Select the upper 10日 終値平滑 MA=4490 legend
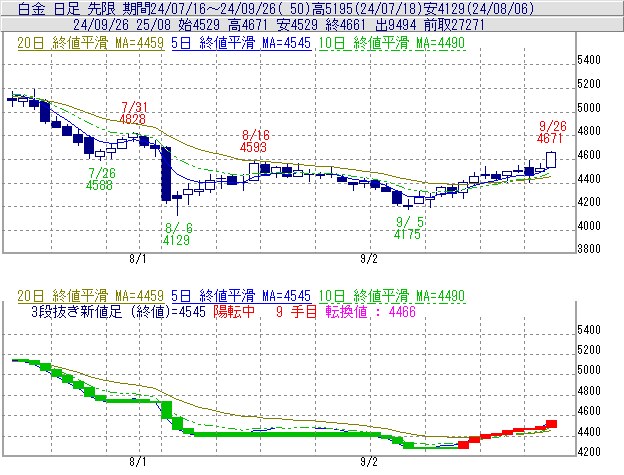The image size is (624, 475). 392,43
